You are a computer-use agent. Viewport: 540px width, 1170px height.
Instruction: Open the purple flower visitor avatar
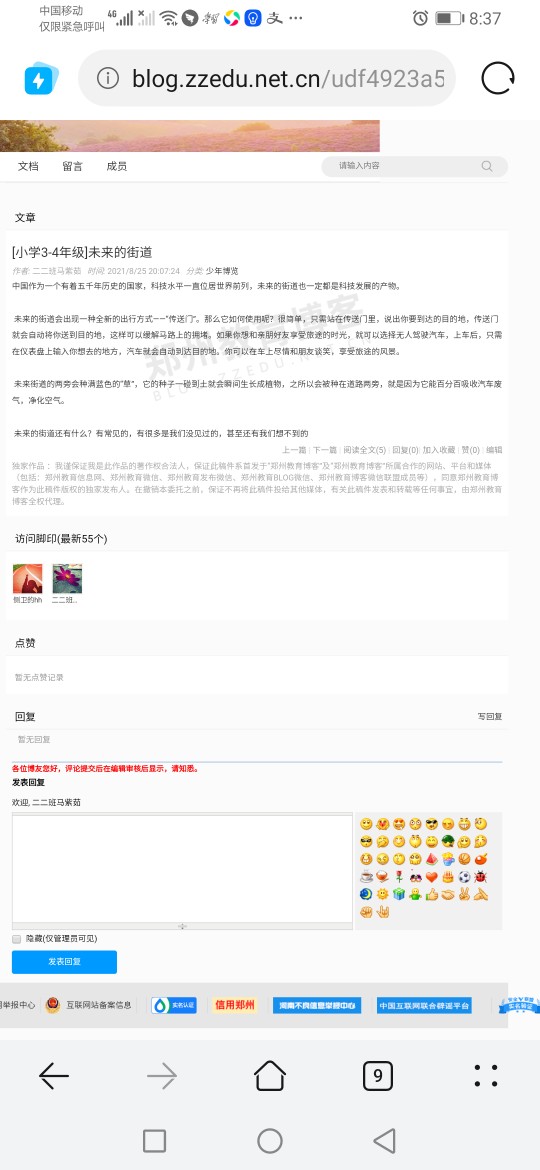(67, 579)
